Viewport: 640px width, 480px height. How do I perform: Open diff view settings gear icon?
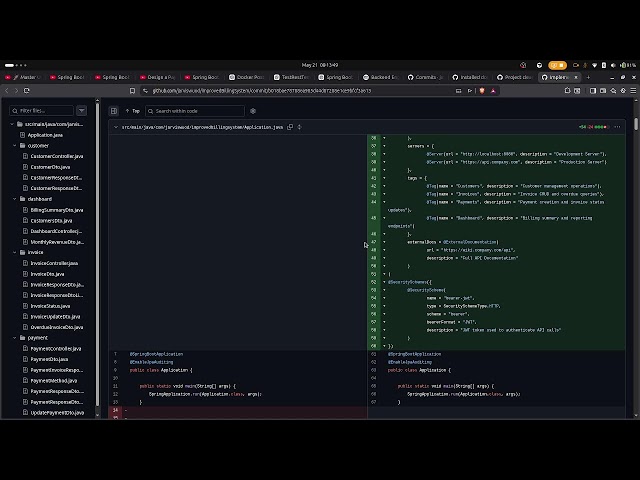253,111
